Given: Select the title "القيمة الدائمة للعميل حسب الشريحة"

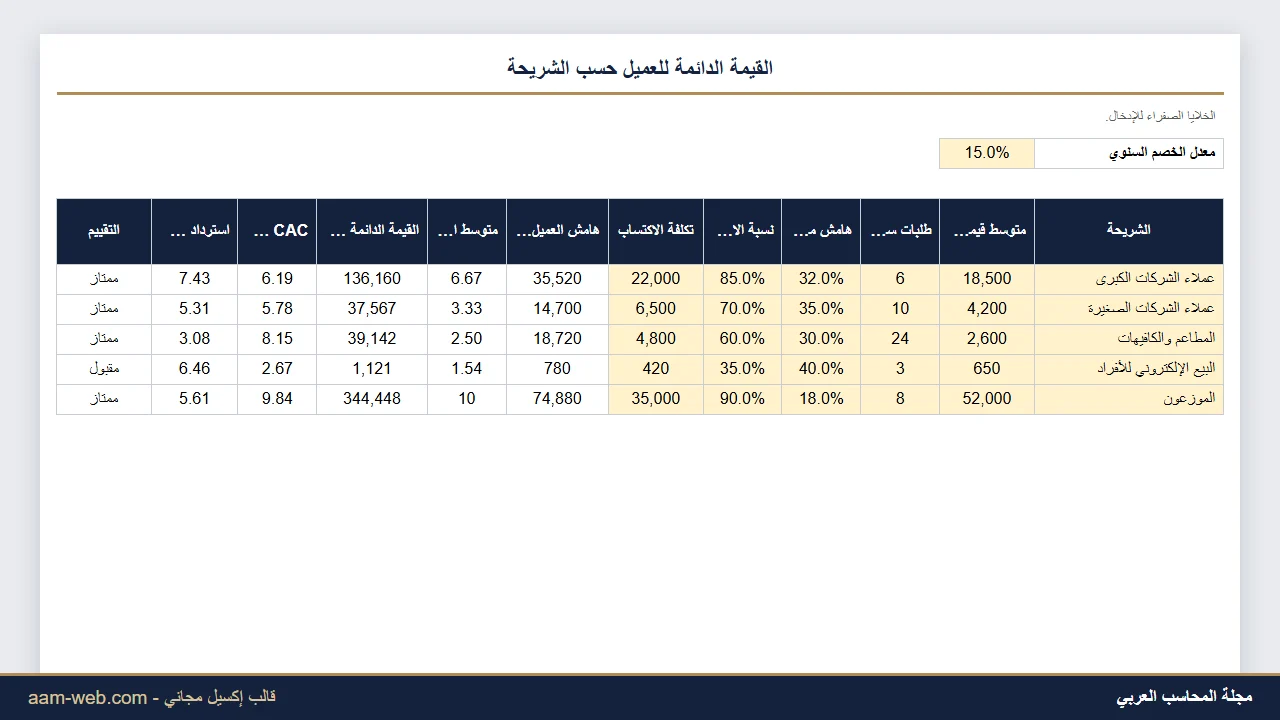Looking at the screenshot, I should pos(640,68).
